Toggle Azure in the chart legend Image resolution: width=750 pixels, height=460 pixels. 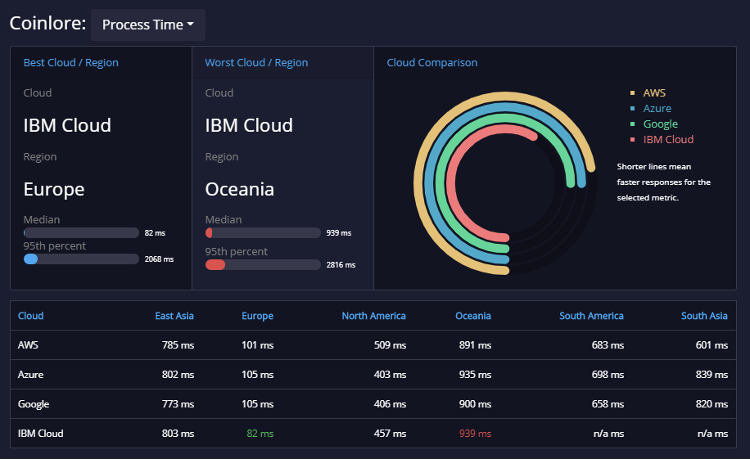point(657,109)
